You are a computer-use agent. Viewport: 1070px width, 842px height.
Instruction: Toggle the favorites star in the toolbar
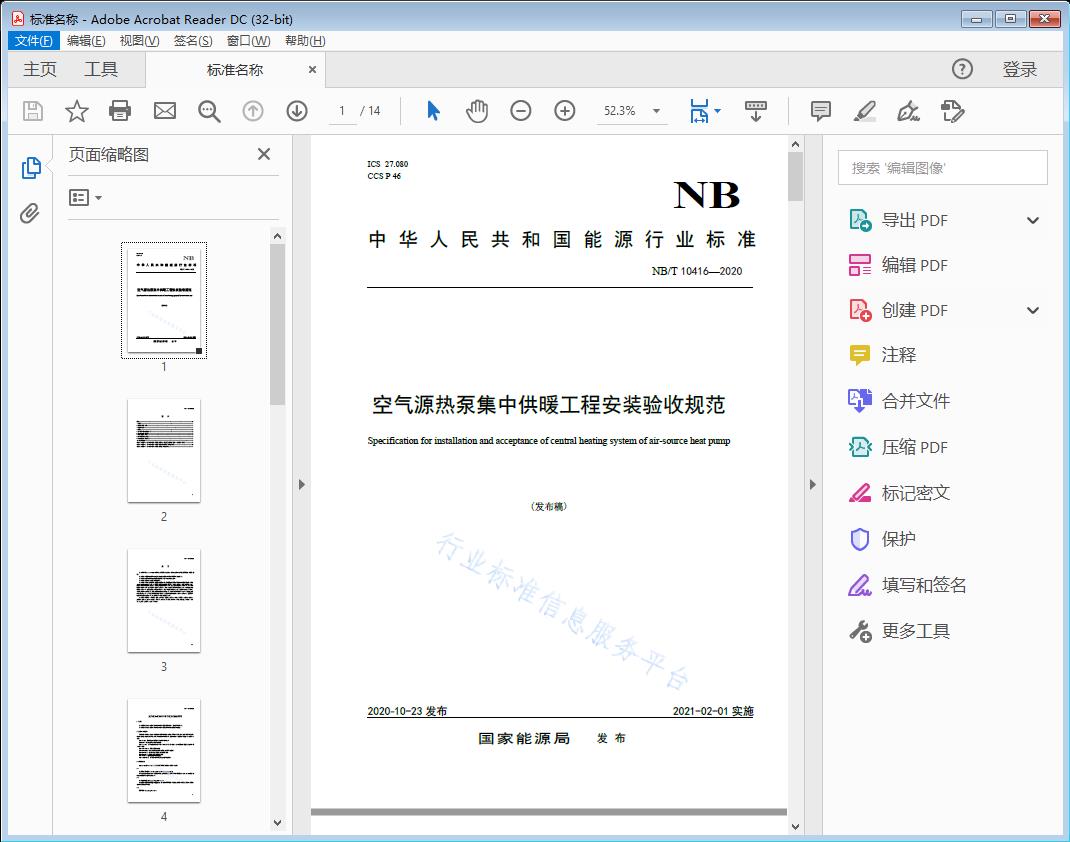click(x=76, y=111)
